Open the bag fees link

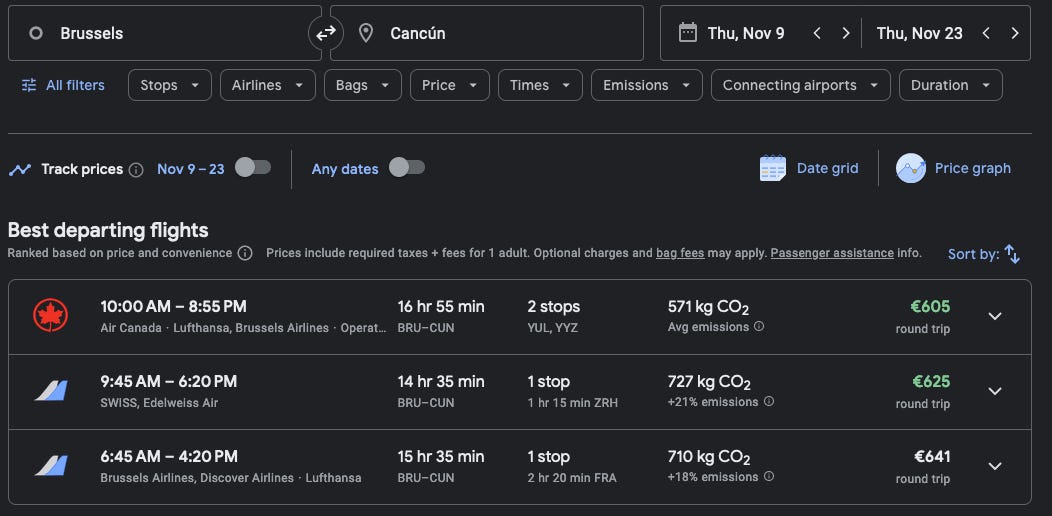[x=680, y=254]
